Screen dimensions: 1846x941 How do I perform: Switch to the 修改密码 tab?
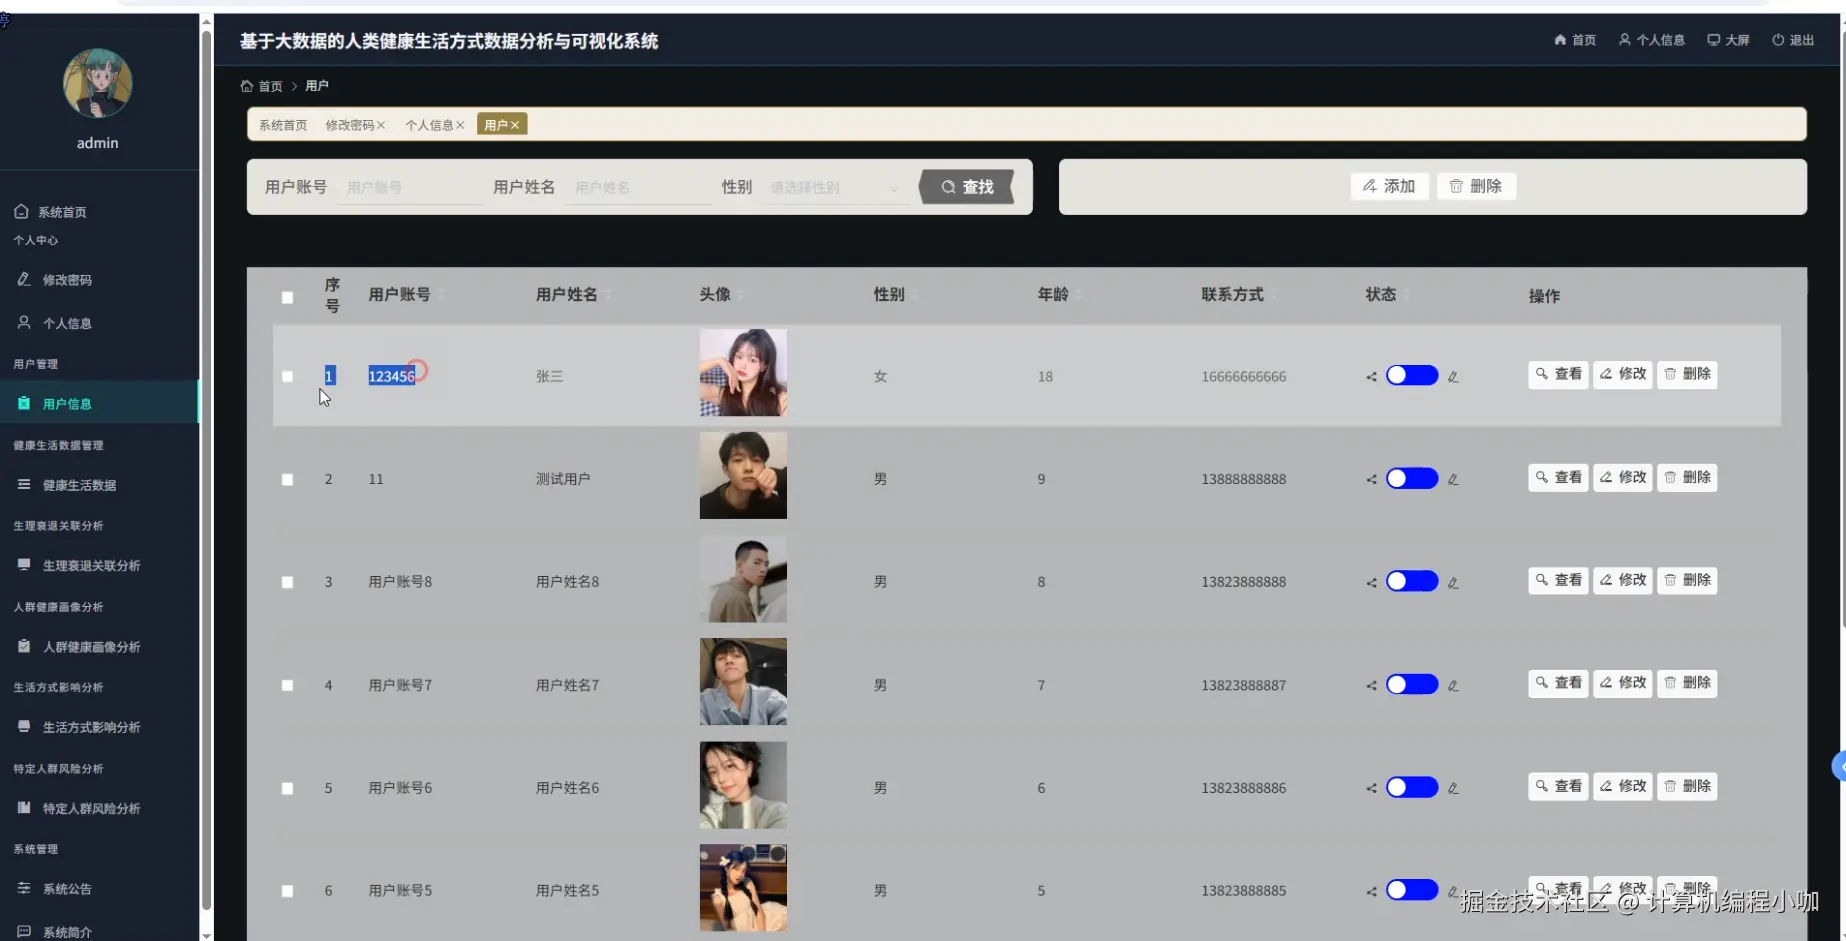pyautogui.click(x=349, y=125)
